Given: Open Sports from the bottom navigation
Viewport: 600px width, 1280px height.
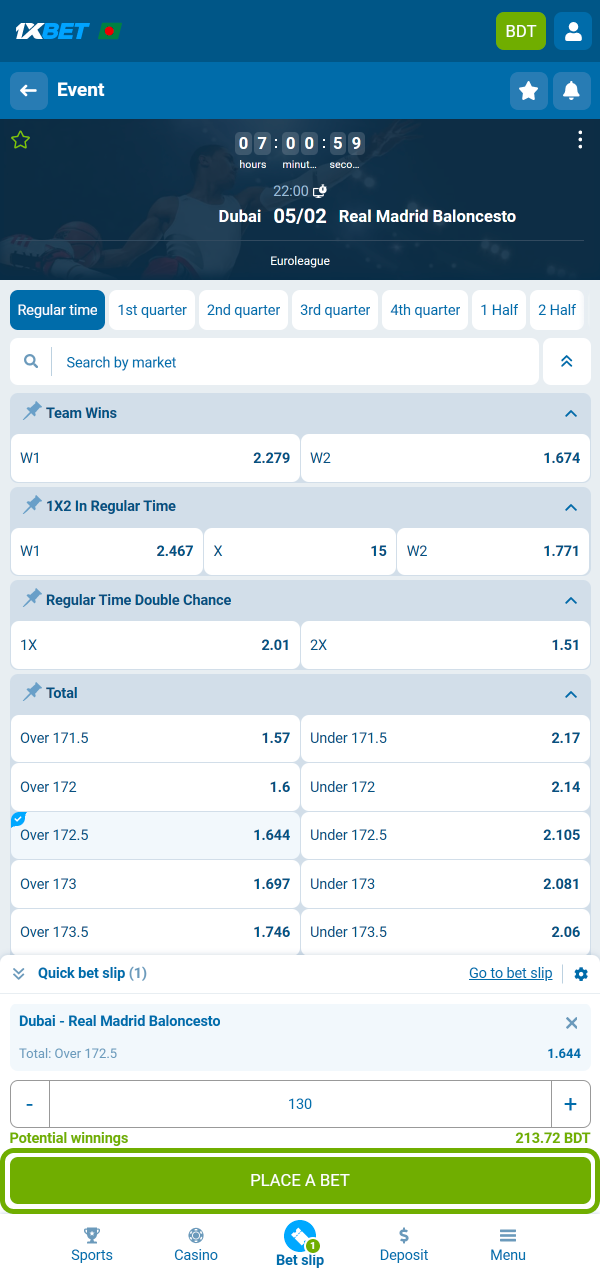Looking at the screenshot, I should pyautogui.click(x=91, y=1243).
